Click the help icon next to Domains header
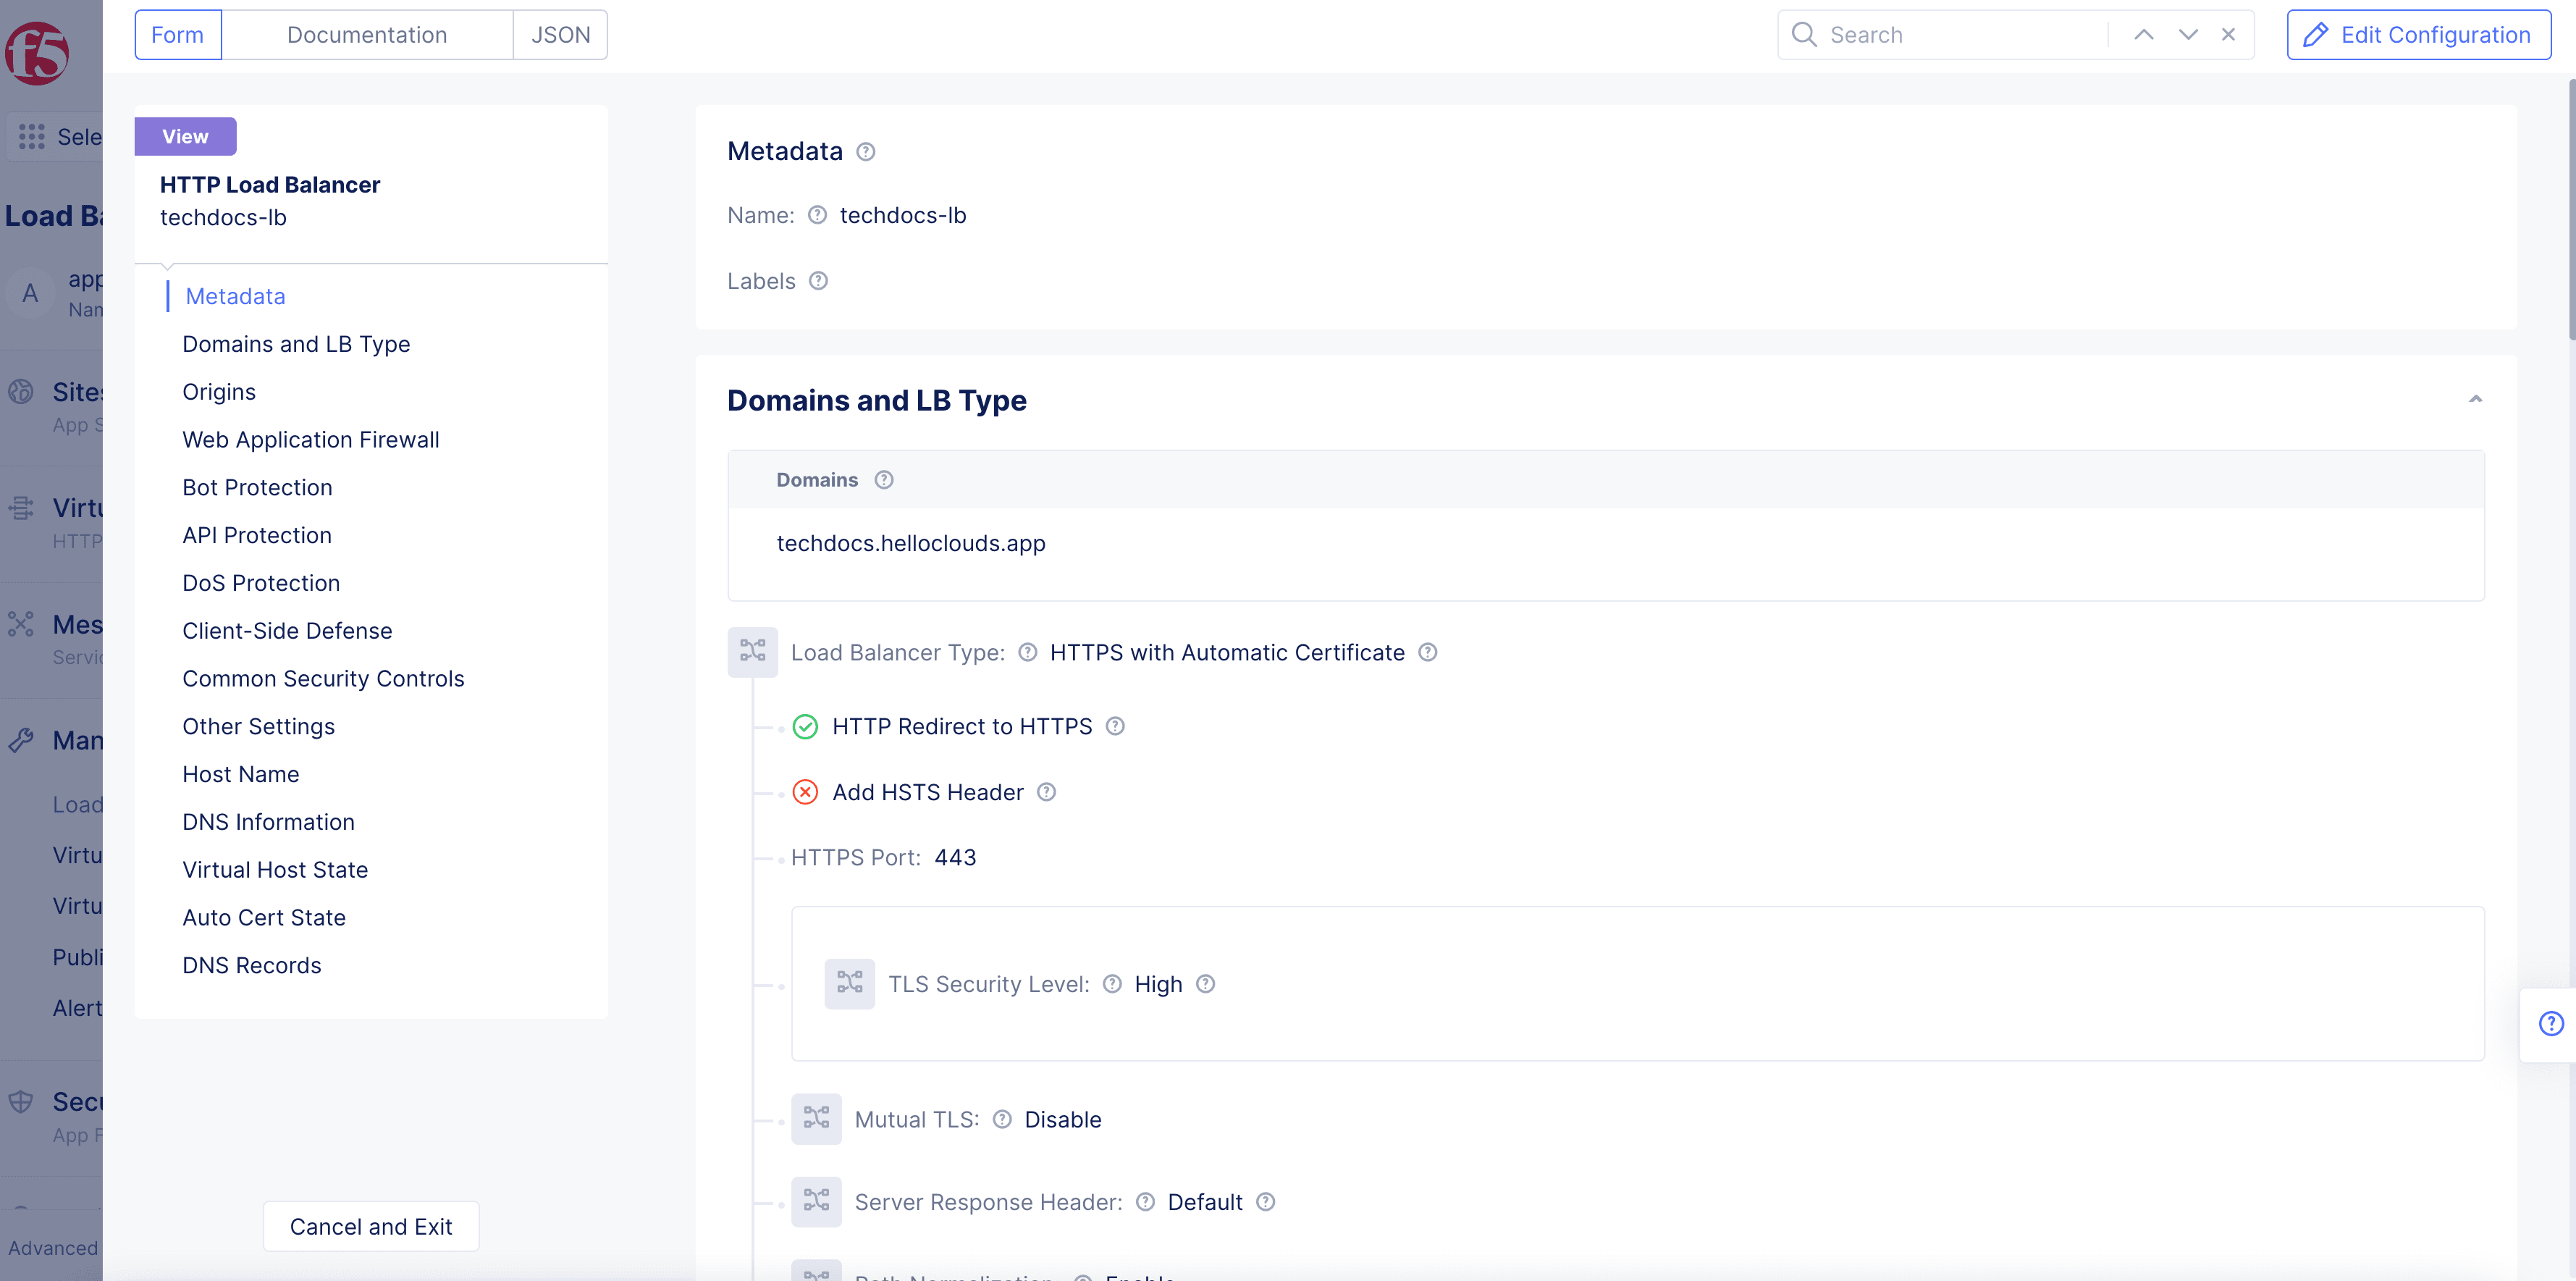The image size is (2576, 1281). tap(883, 480)
